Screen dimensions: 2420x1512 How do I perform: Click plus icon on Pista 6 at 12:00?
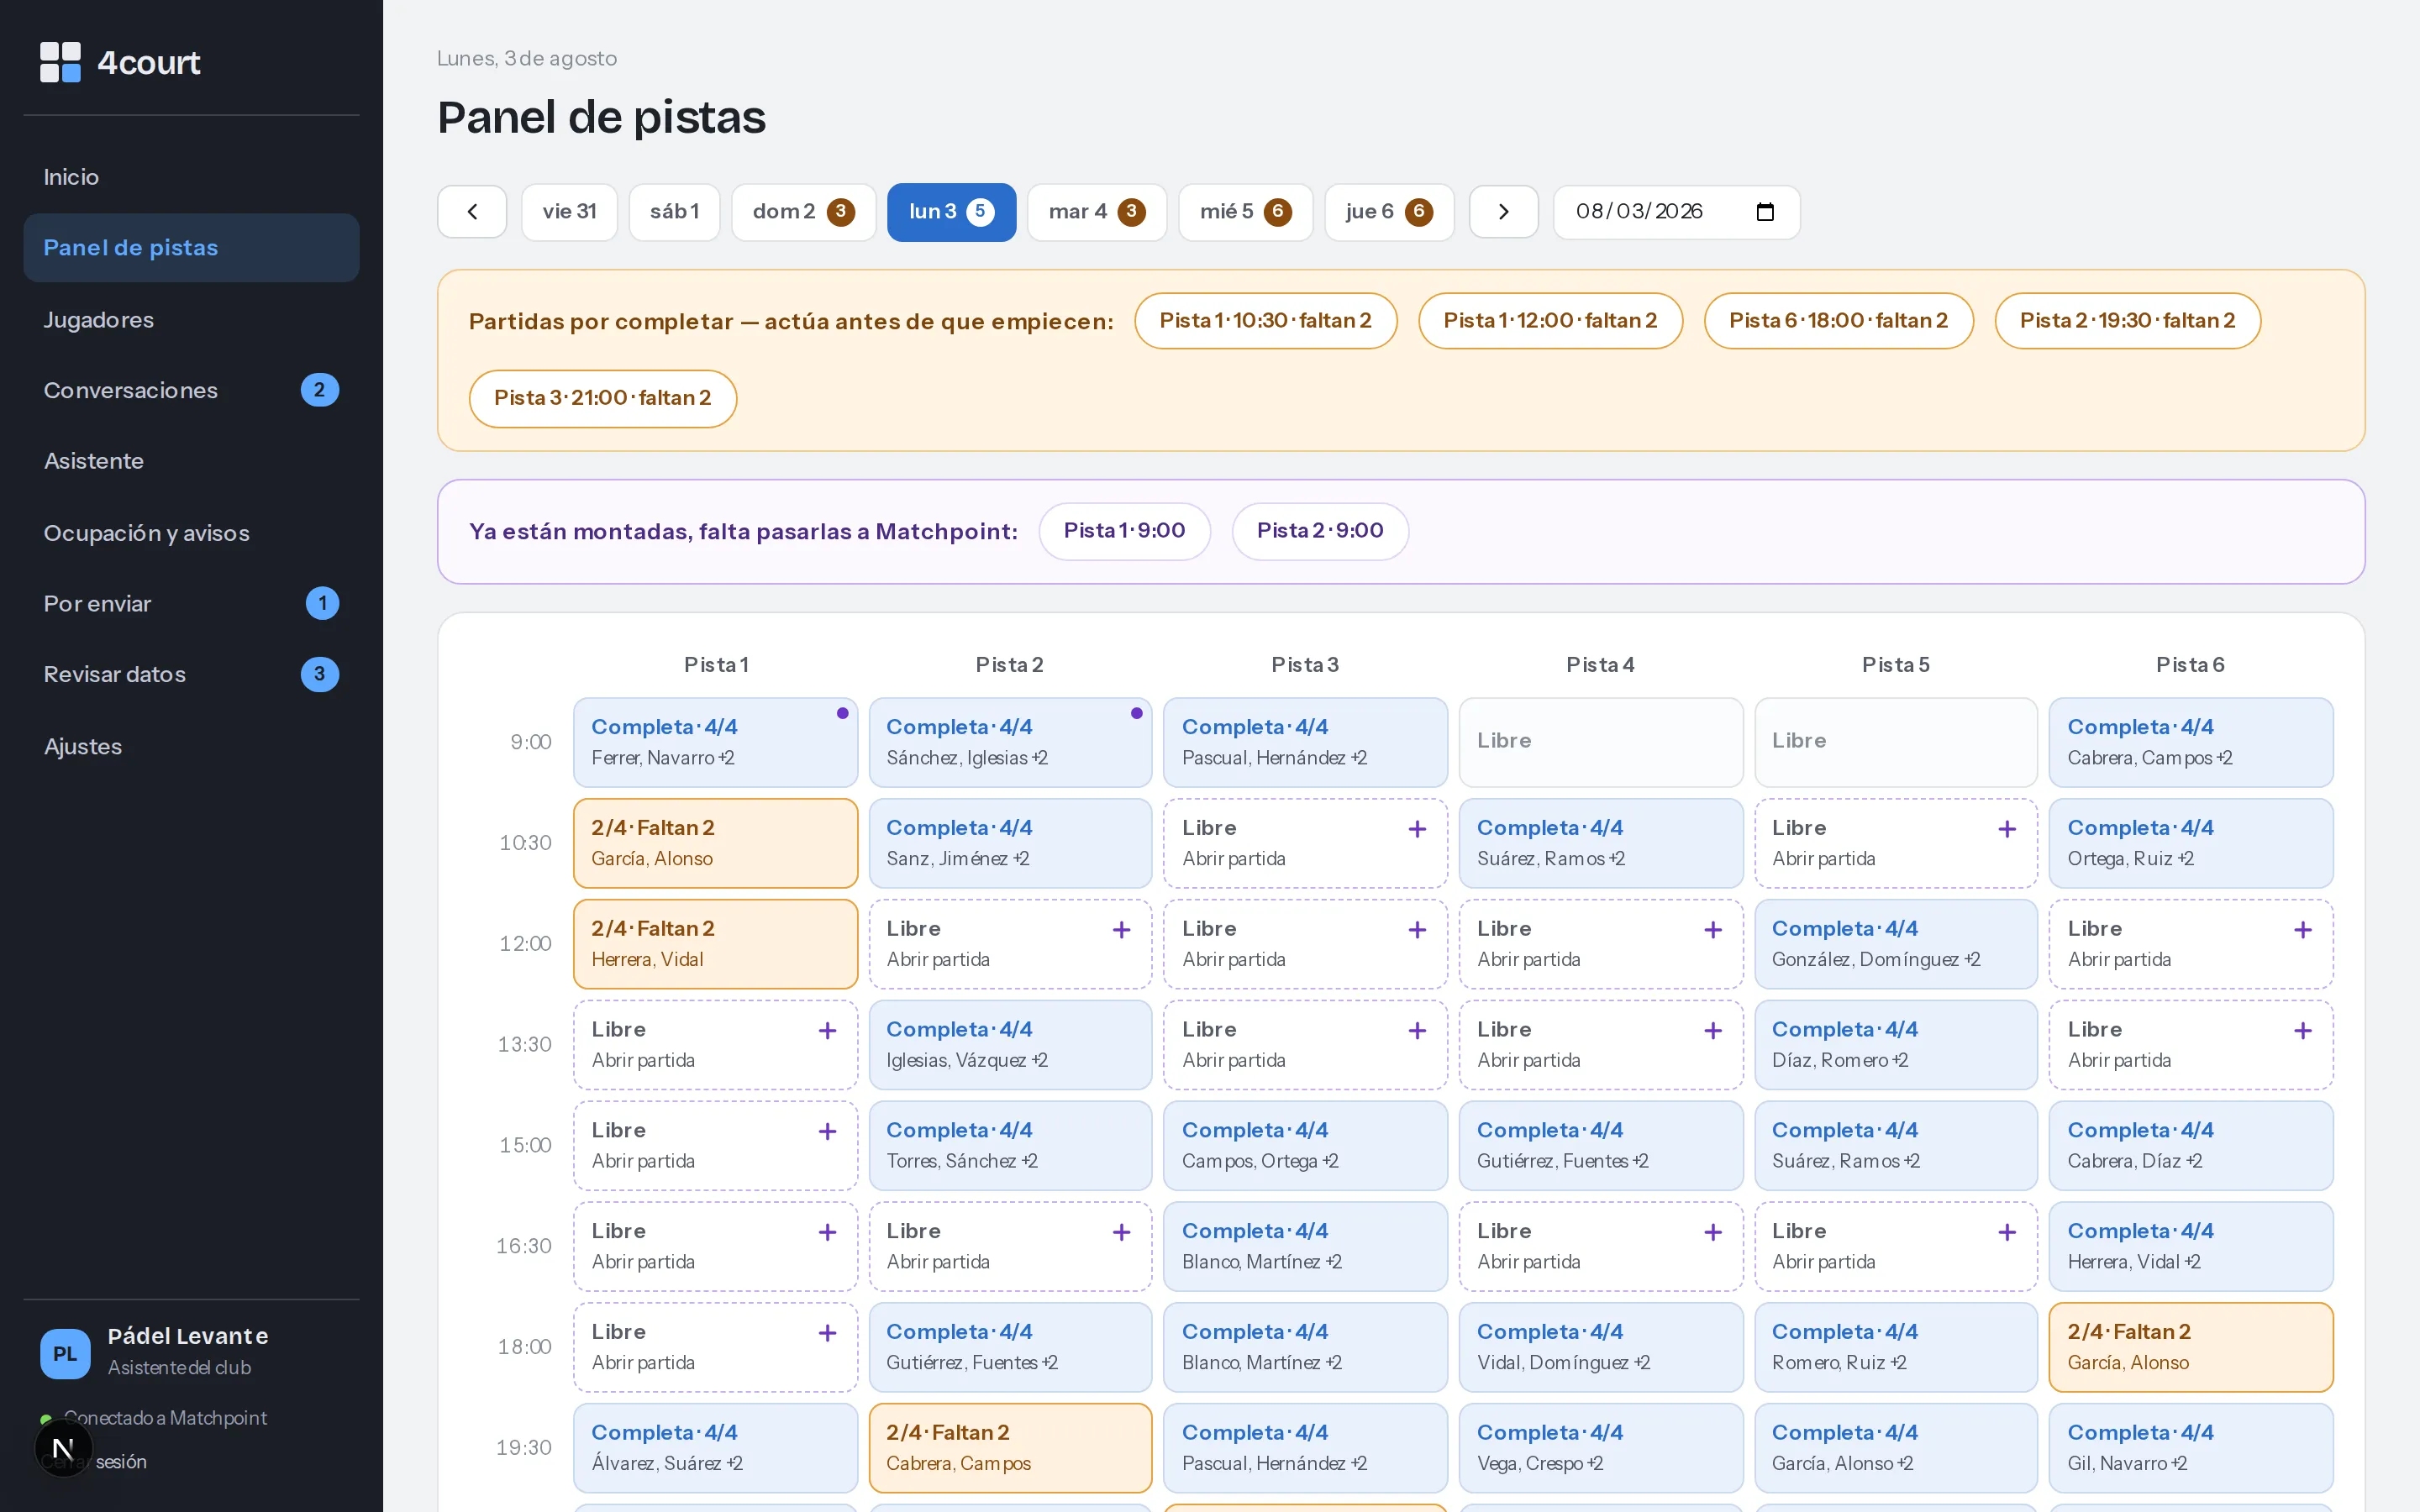[x=2303, y=930]
